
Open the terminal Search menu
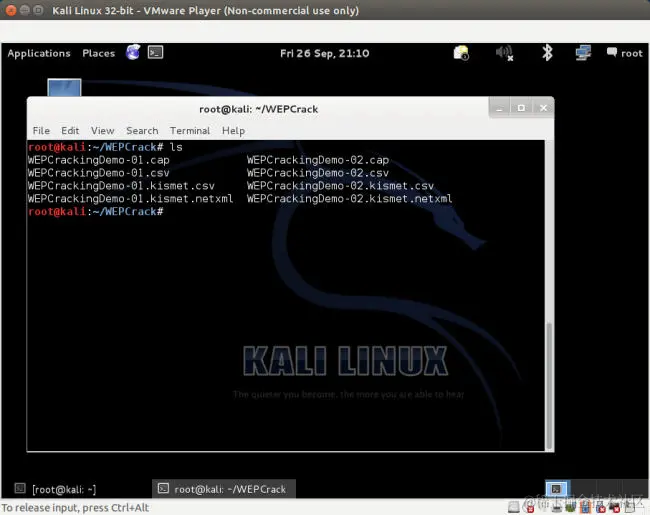pos(142,131)
